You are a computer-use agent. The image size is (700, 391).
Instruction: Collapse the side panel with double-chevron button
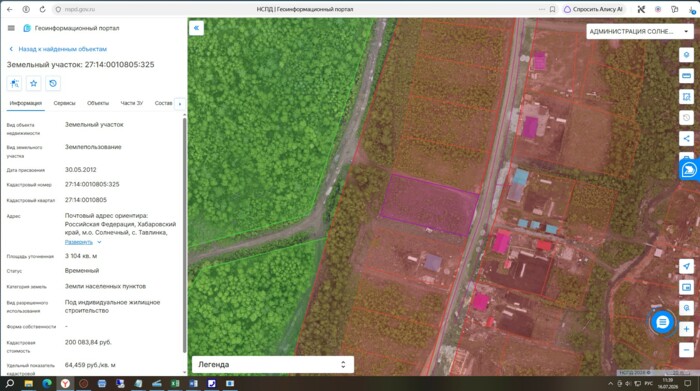(196, 28)
